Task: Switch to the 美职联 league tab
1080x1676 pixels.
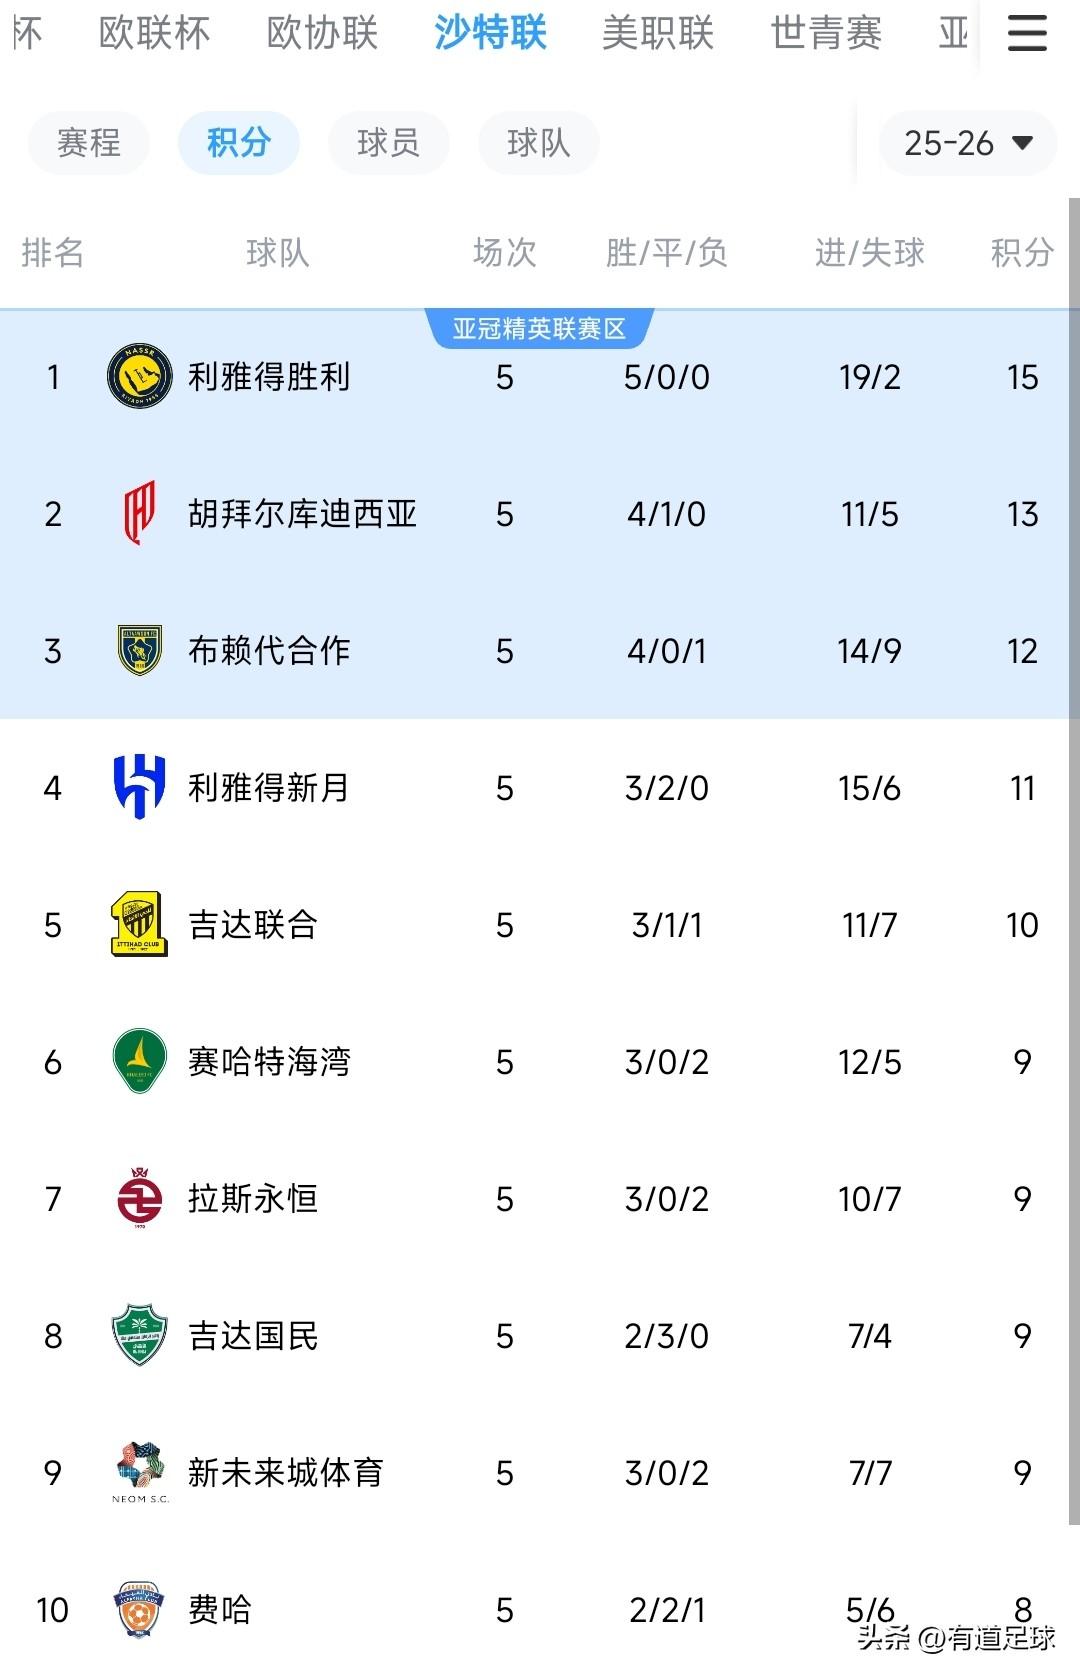Action: point(658,33)
